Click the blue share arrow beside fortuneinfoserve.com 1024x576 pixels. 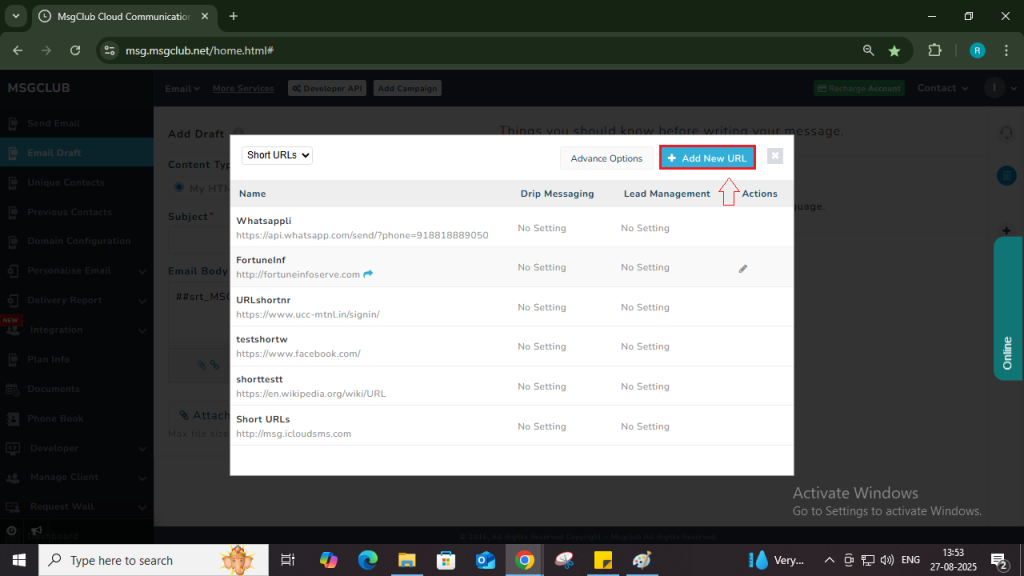pyautogui.click(x=368, y=274)
